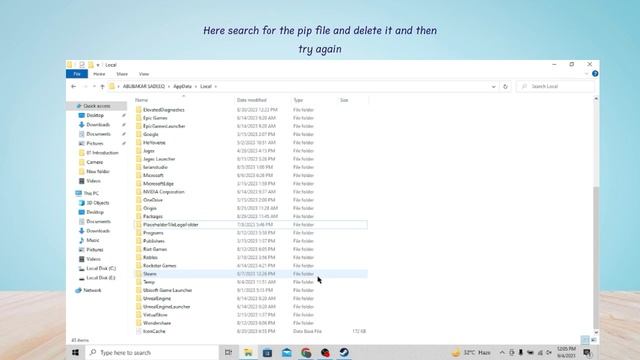Select Downloads pinned in Quick access
The height and width of the screenshot is (360, 640).
click(98, 125)
